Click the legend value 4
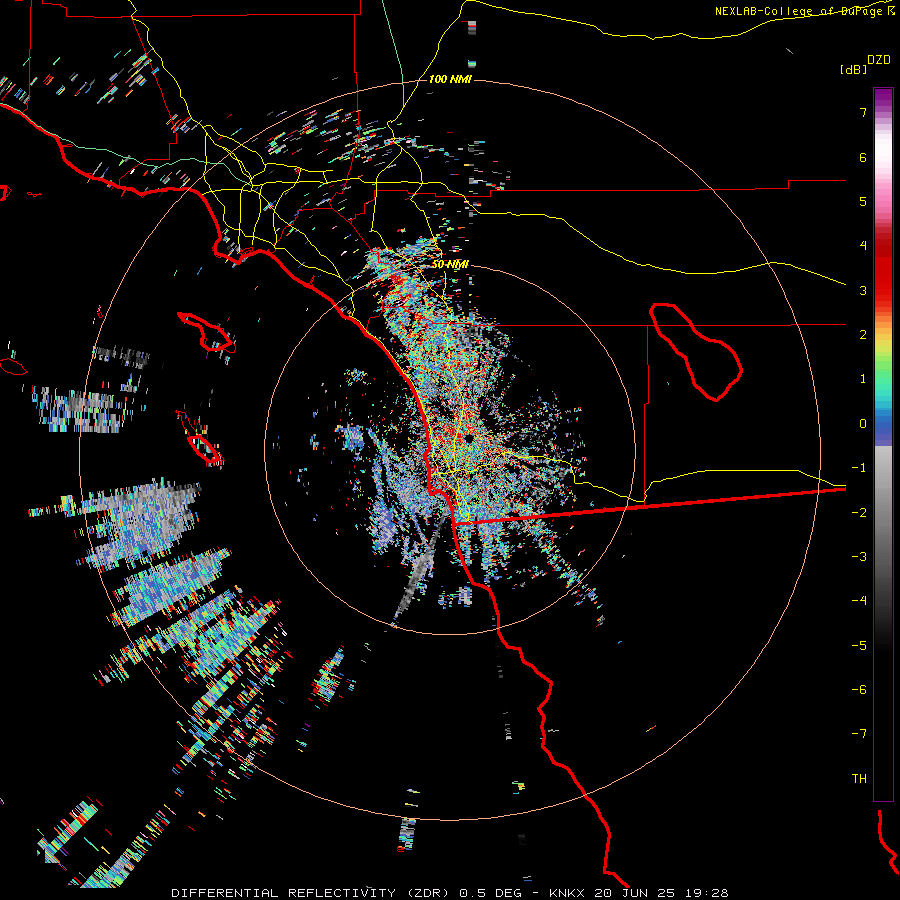The image size is (900, 900). point(863,246)
